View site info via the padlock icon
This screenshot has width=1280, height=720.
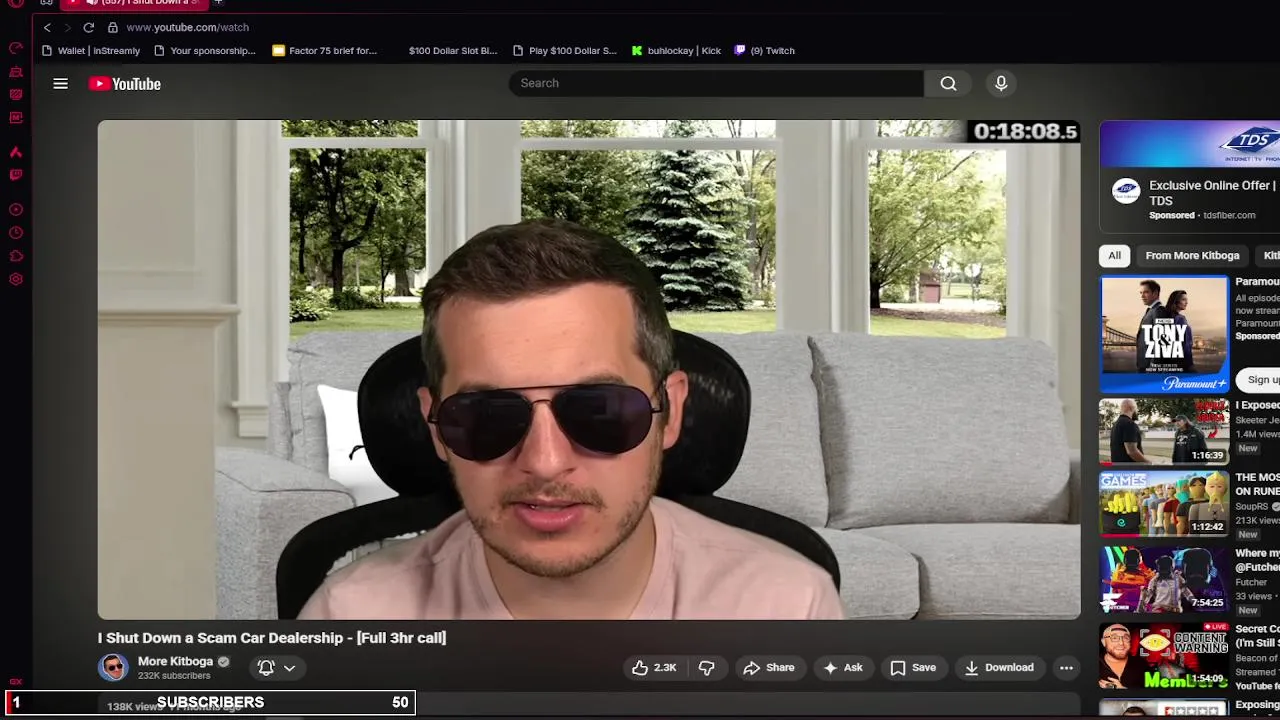pyautogui.click(x=113, y=27)
